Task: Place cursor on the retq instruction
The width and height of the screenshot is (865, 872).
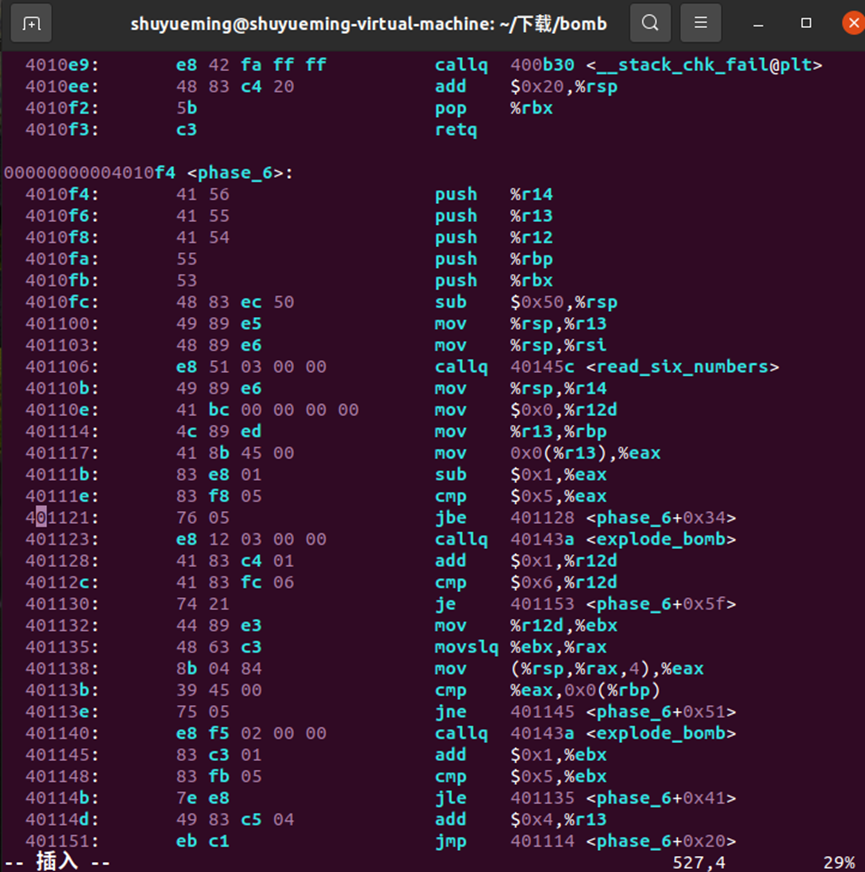Action: [x=455, y=130]
